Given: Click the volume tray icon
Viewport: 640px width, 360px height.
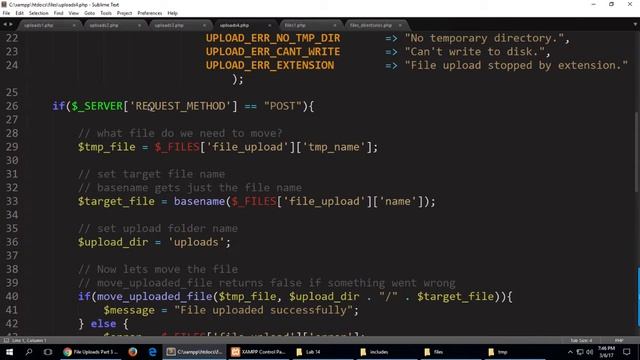Looking at the screenshot, I should (x=589, y=352).
